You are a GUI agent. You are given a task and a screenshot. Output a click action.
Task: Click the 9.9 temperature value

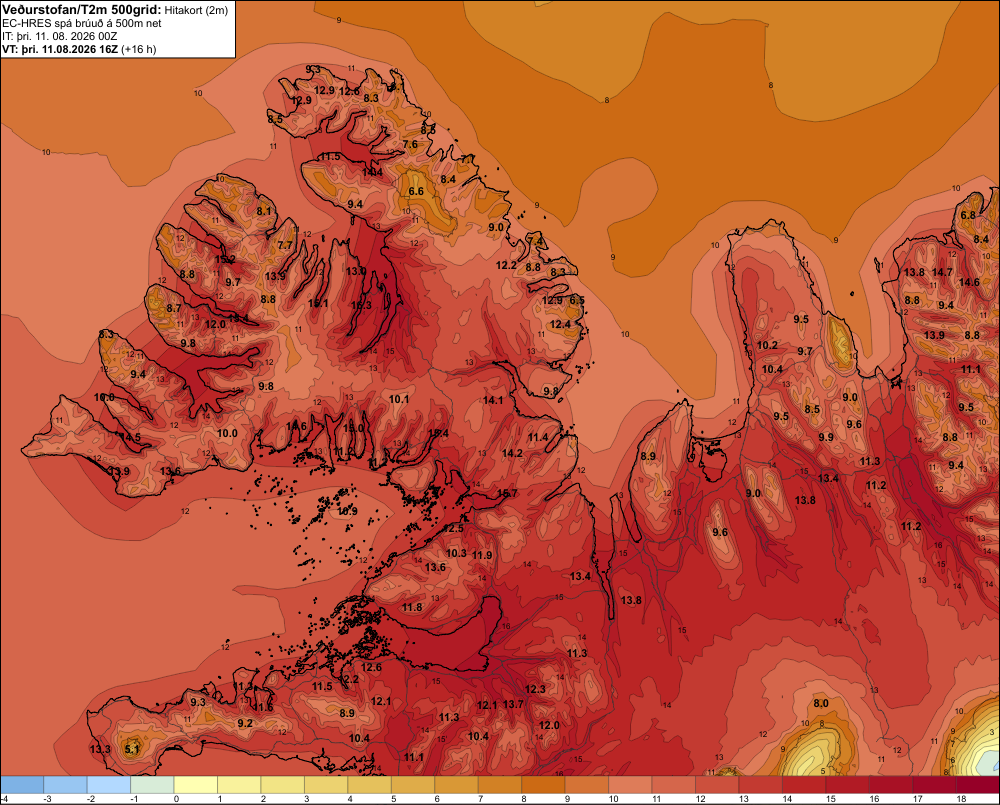pos(826,437)
